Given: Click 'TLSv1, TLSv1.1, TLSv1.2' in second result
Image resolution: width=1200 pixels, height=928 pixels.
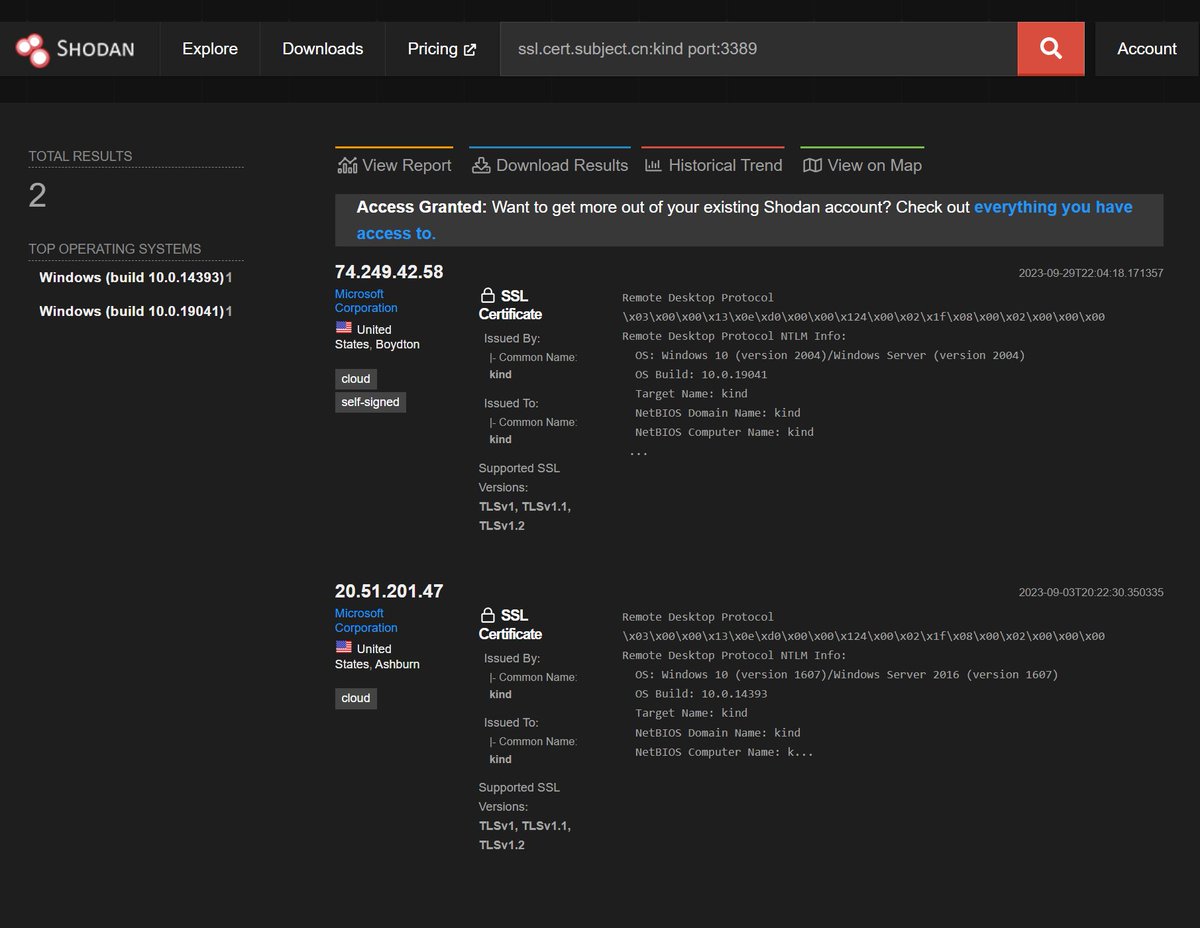Looking at the screenshot, I should pyautogui.click(x=525, y=835).
